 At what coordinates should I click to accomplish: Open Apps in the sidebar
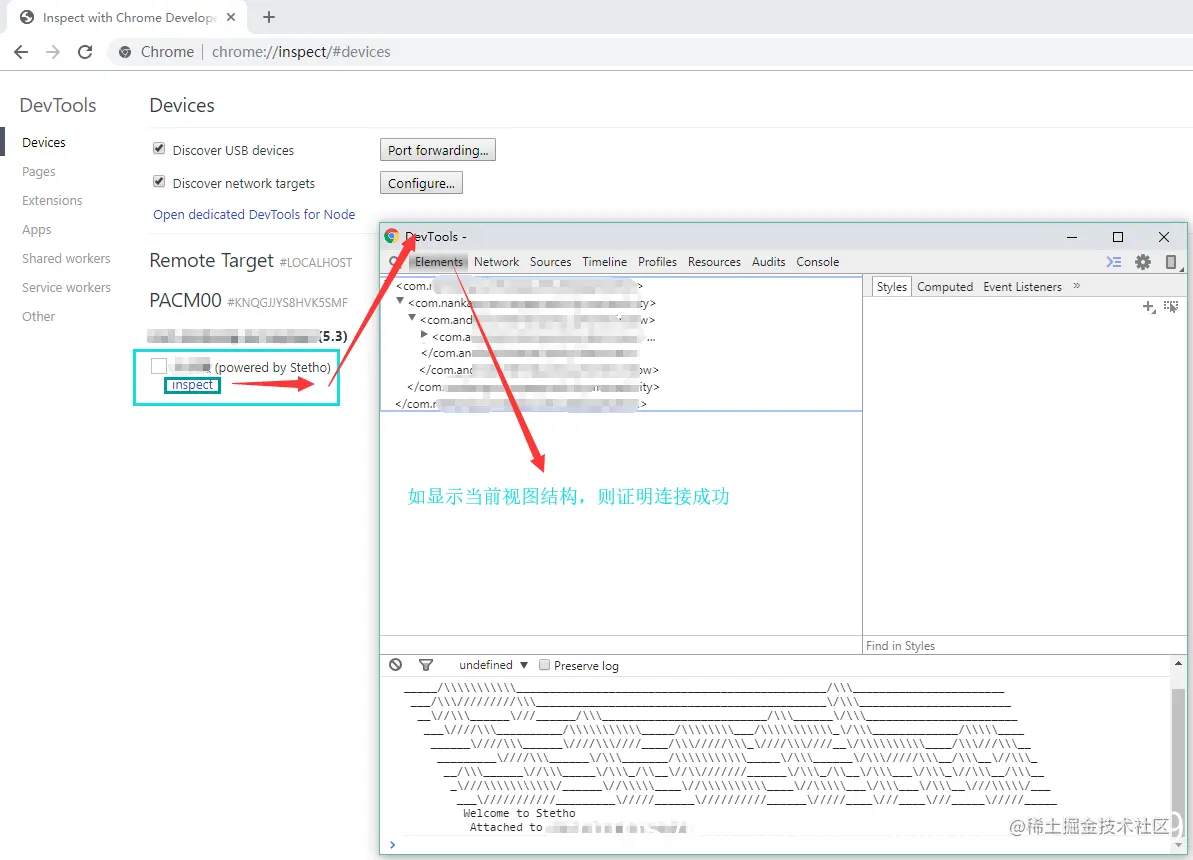37,229
